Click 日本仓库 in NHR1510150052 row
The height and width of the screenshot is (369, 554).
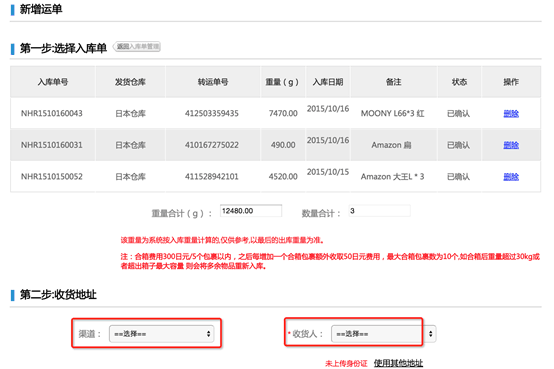point(130,176)
